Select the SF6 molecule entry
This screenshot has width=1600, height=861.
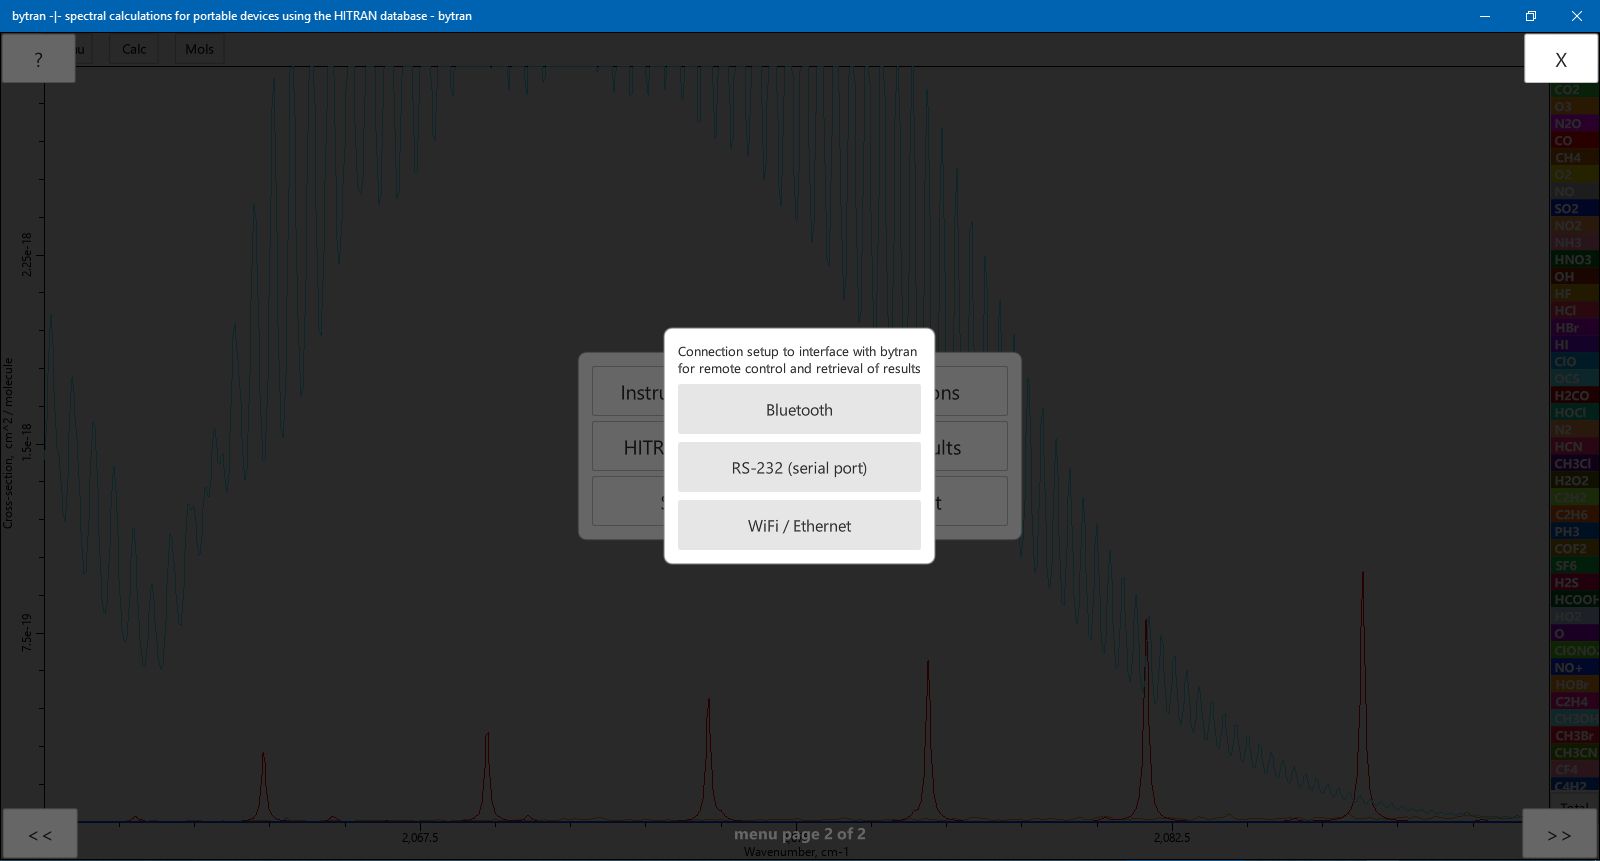pos(1574,566)
